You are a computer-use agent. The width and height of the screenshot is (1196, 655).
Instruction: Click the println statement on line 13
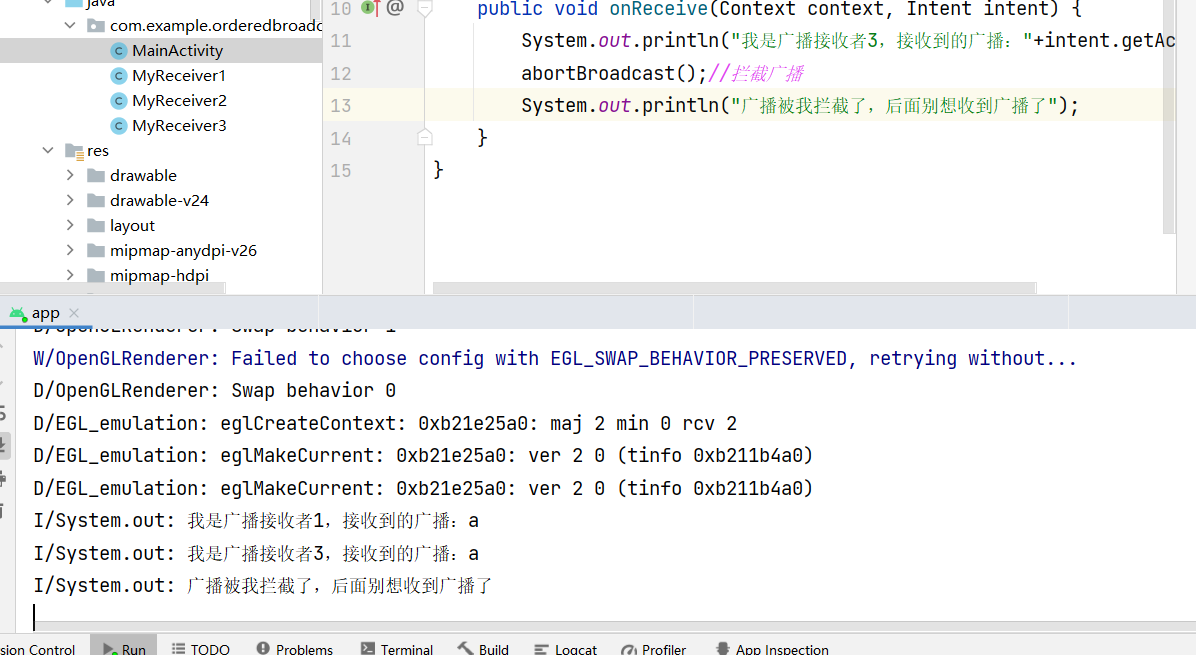800,106
